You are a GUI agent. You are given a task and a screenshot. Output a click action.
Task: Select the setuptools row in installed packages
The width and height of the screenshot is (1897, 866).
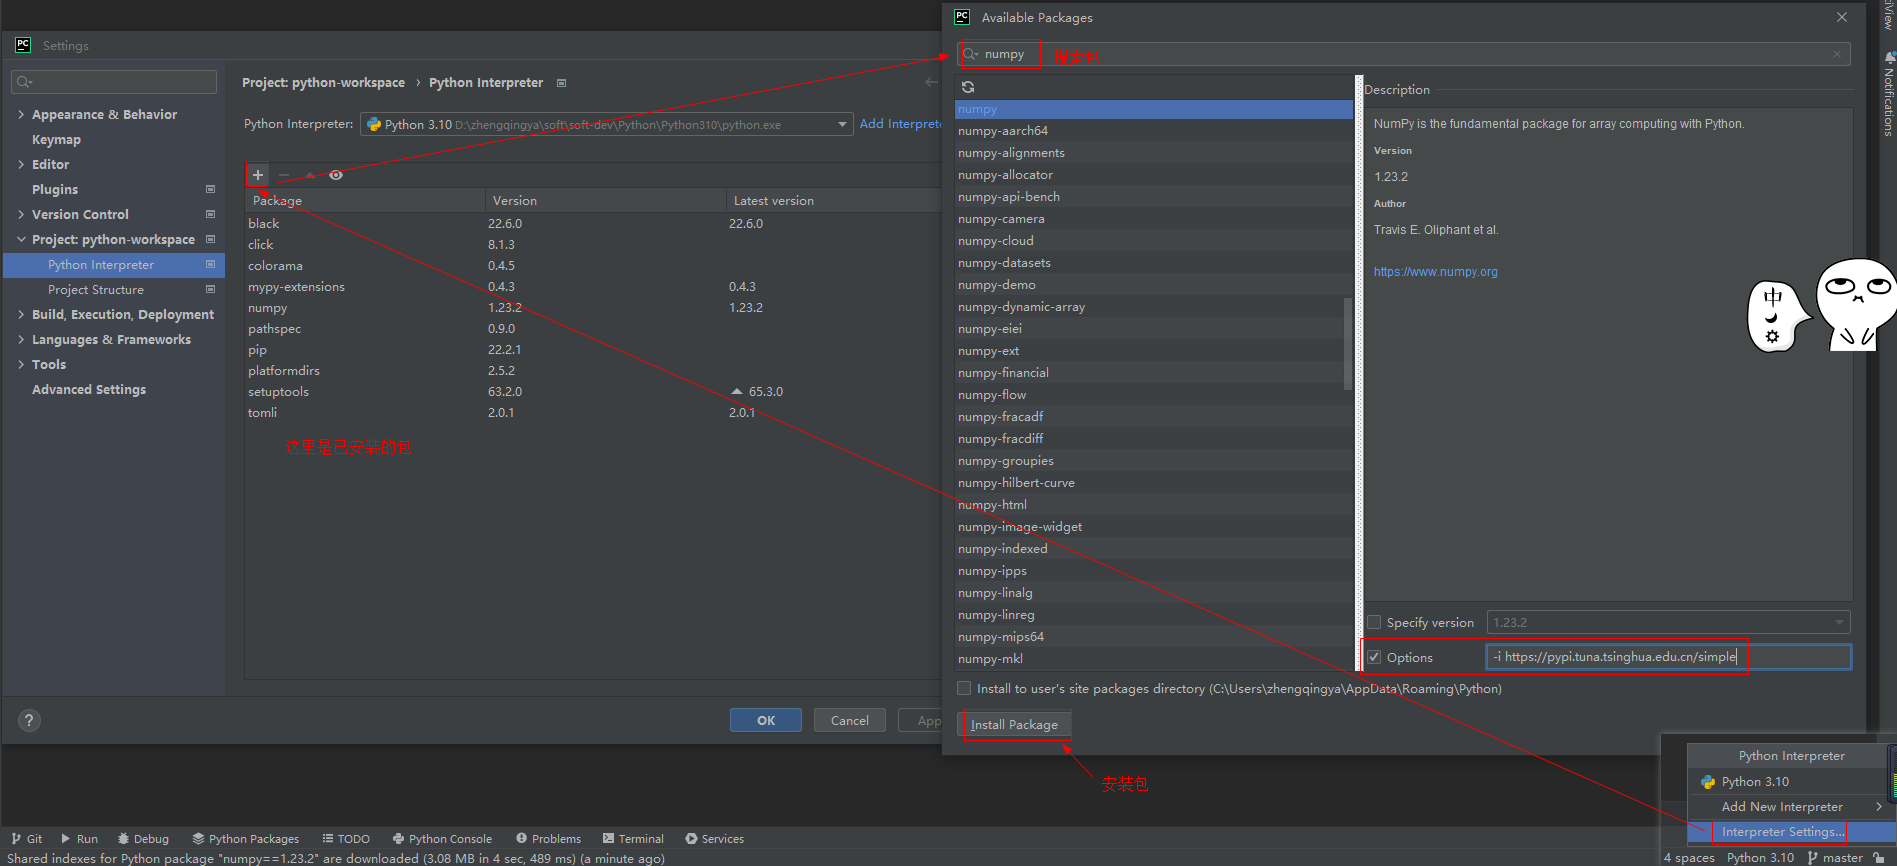coord(592,391)
